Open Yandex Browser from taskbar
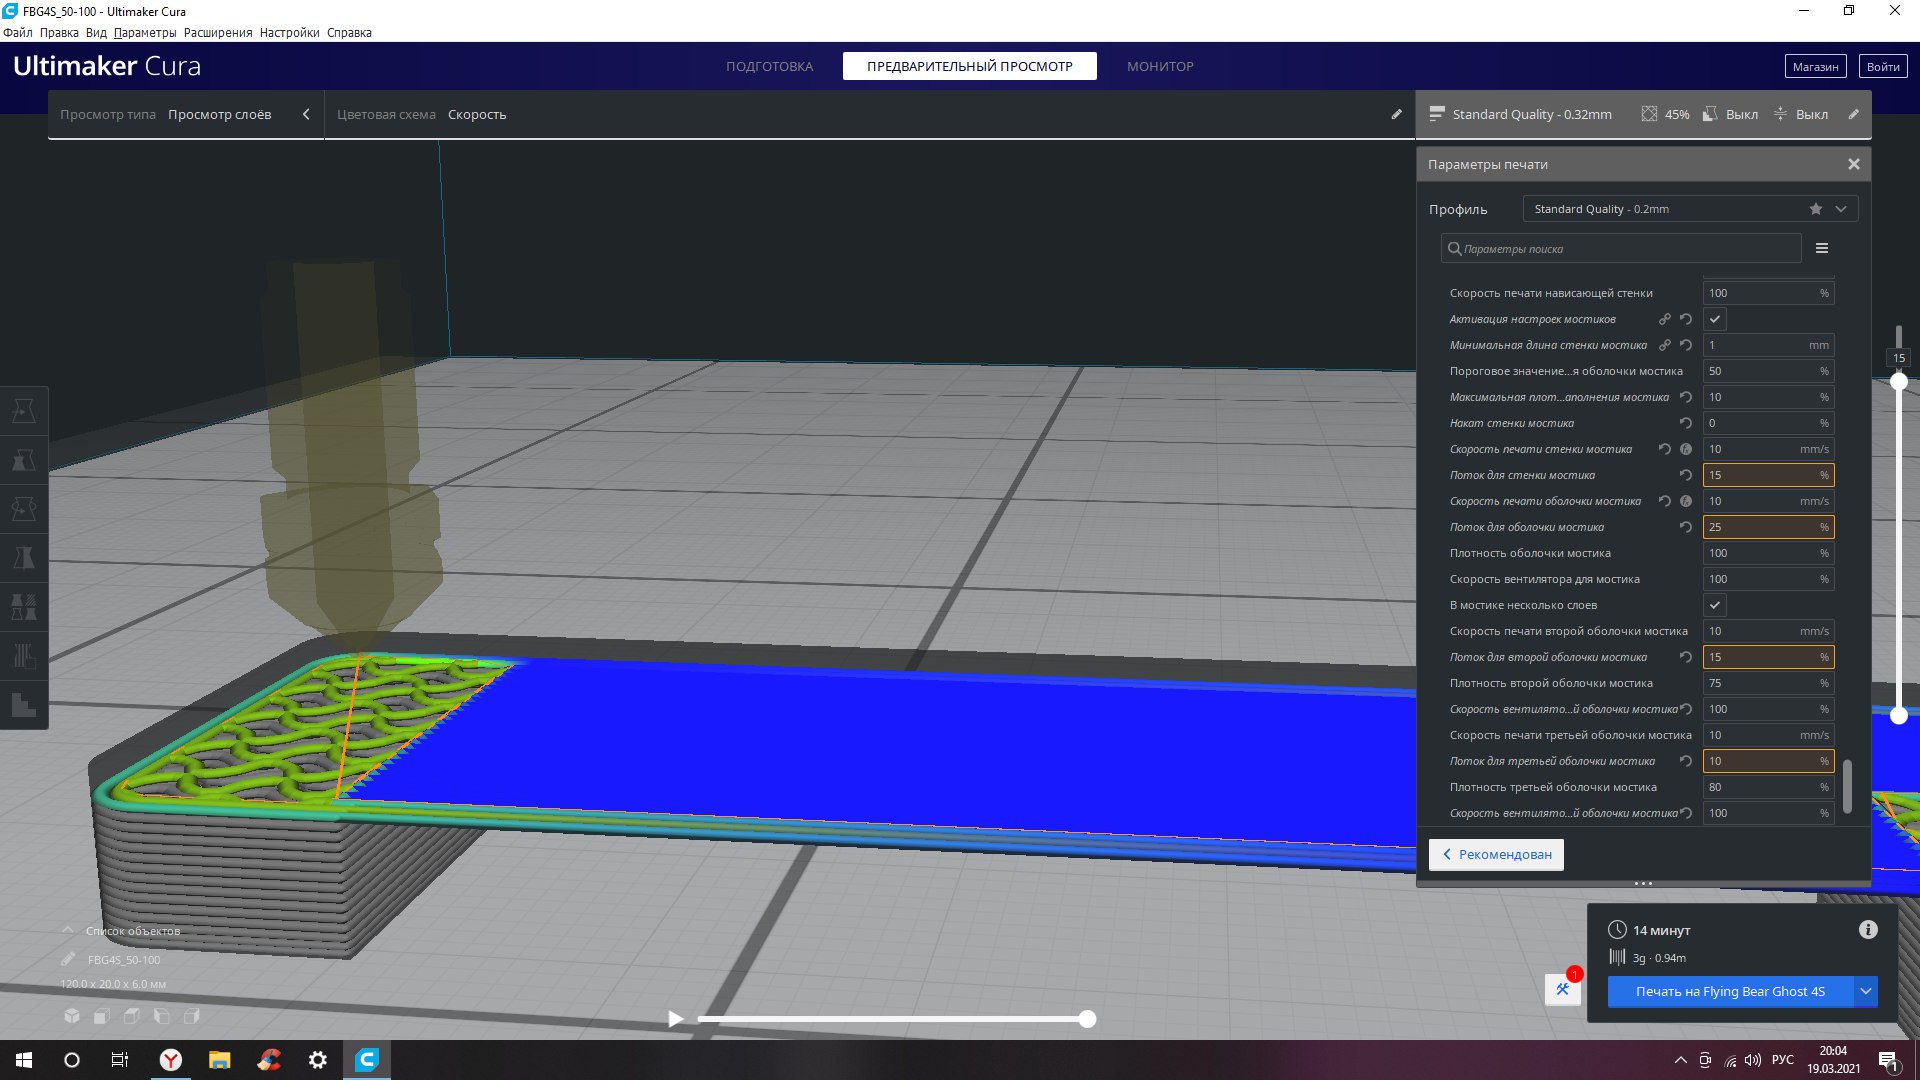 coord(171,1060)
